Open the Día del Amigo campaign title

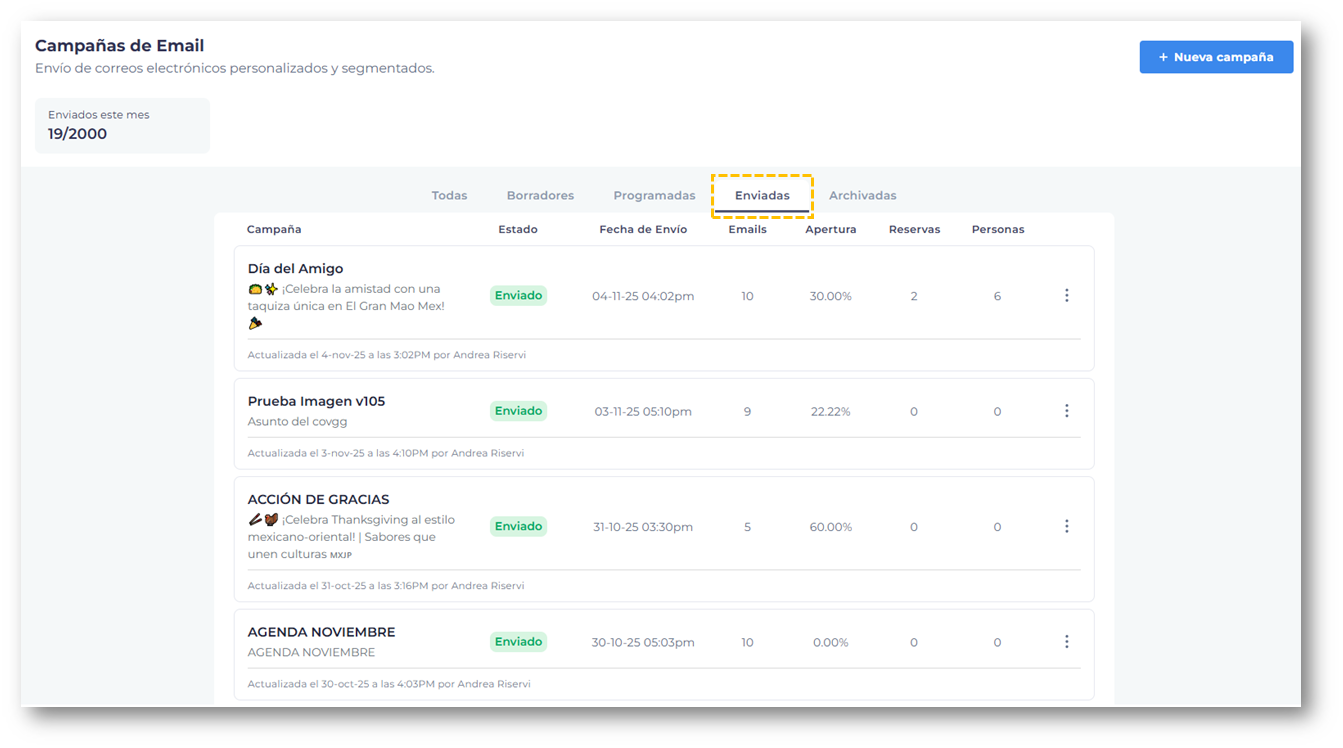coord(295,269)
